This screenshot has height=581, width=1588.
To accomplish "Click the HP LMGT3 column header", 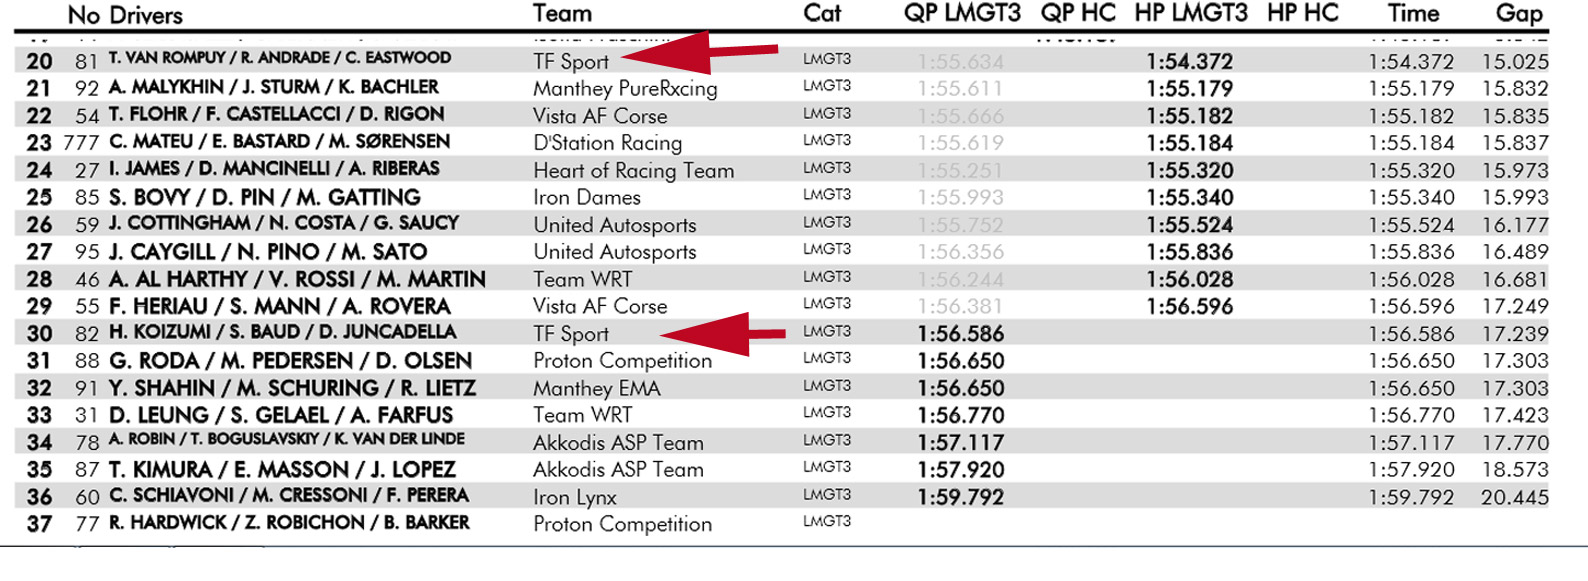I will (1191, 14).
